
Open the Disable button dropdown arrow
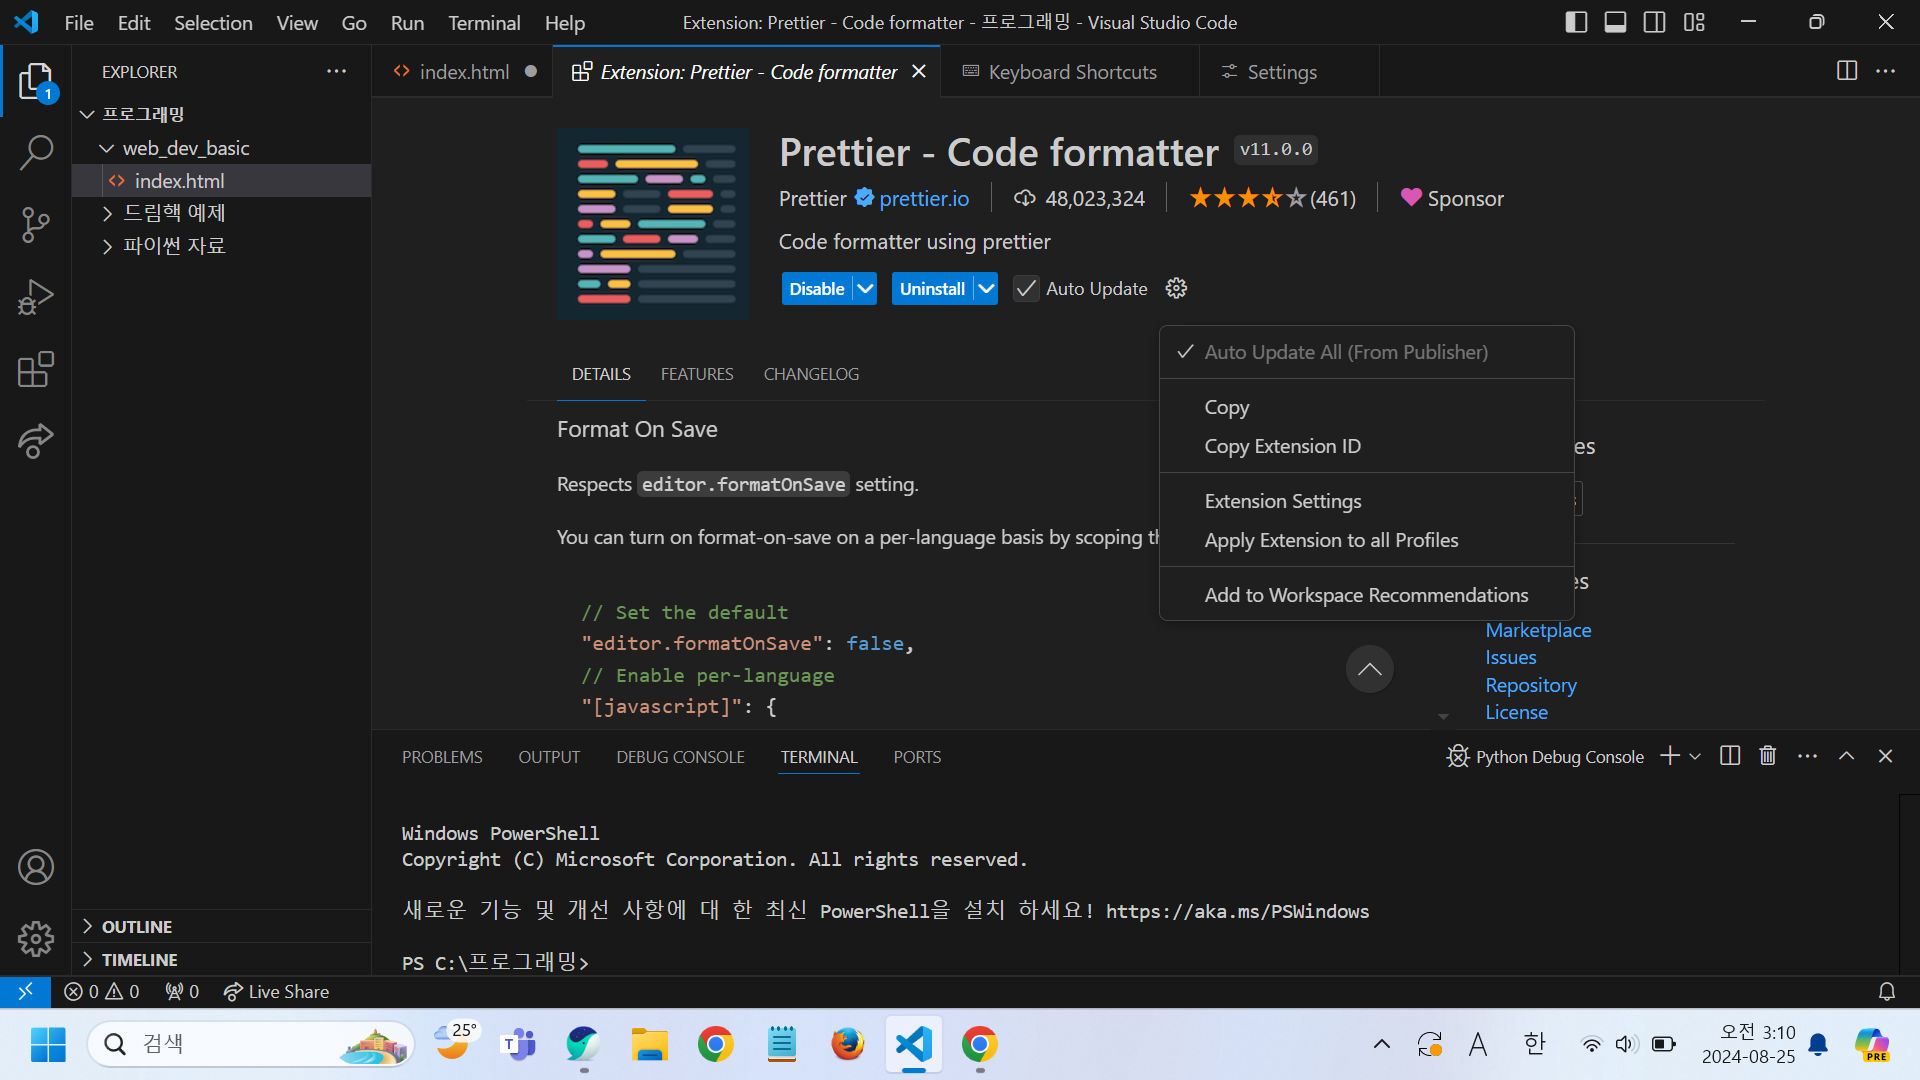coord(865,289)
